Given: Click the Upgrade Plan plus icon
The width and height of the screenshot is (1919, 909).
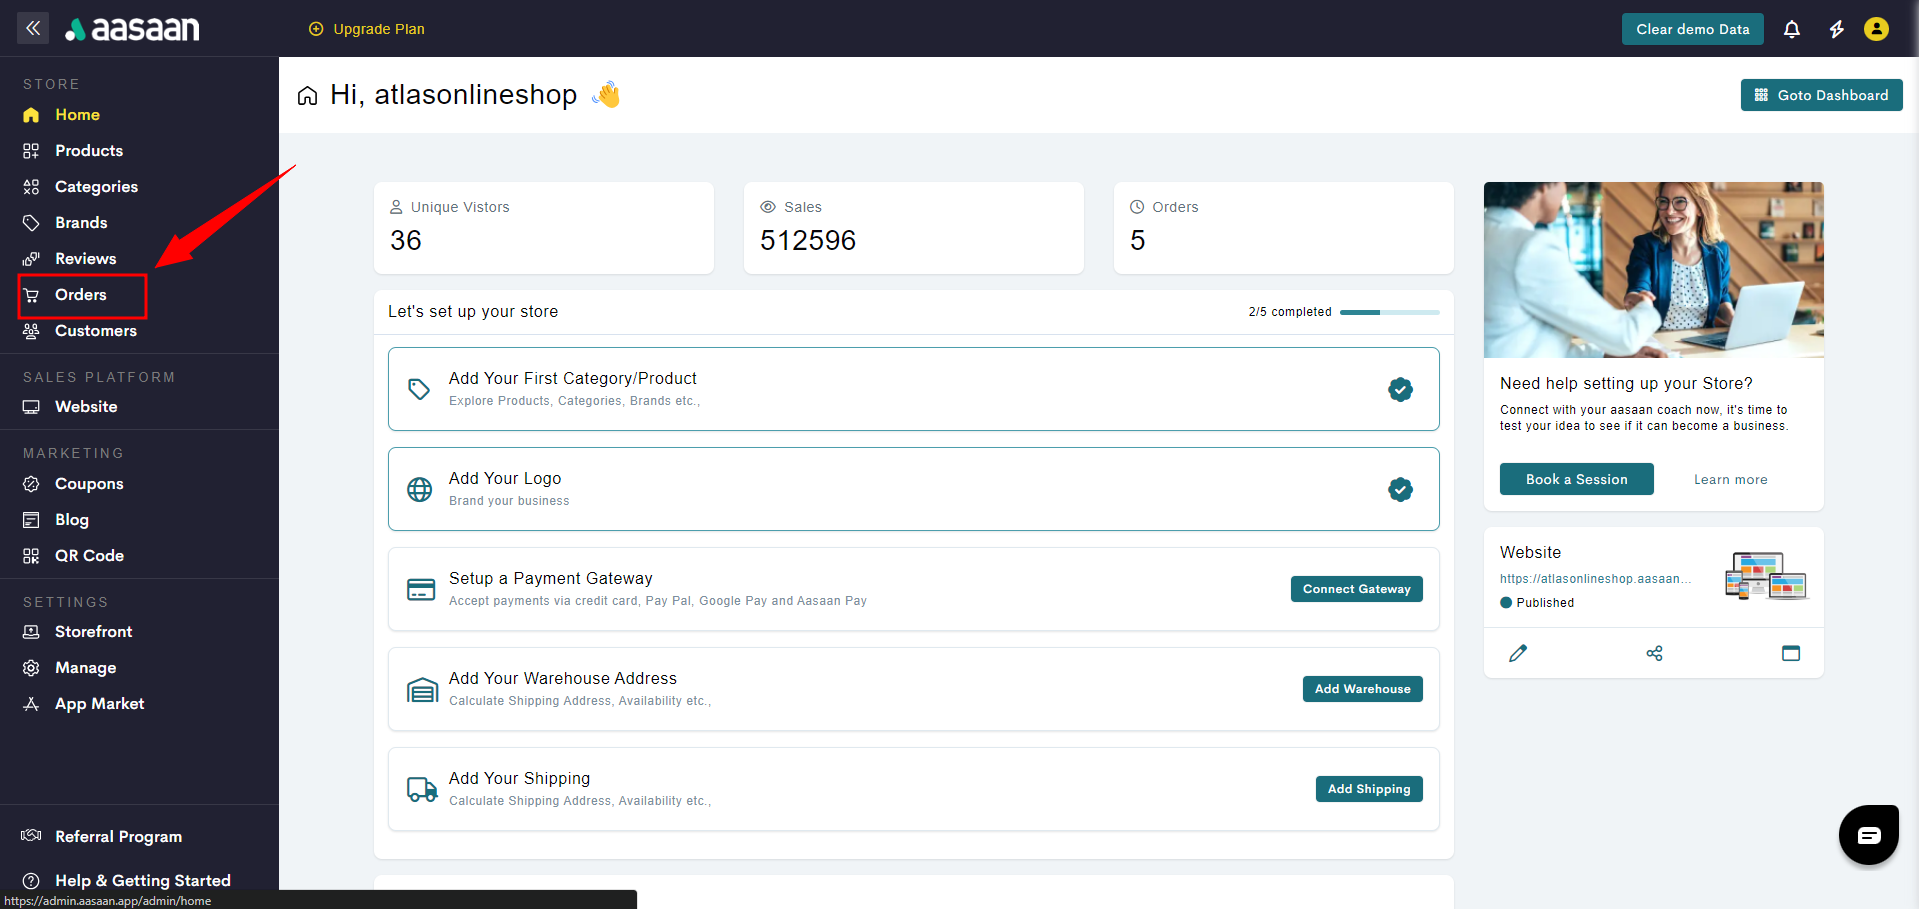Looking at the screenshot, I should click(316, 29).
